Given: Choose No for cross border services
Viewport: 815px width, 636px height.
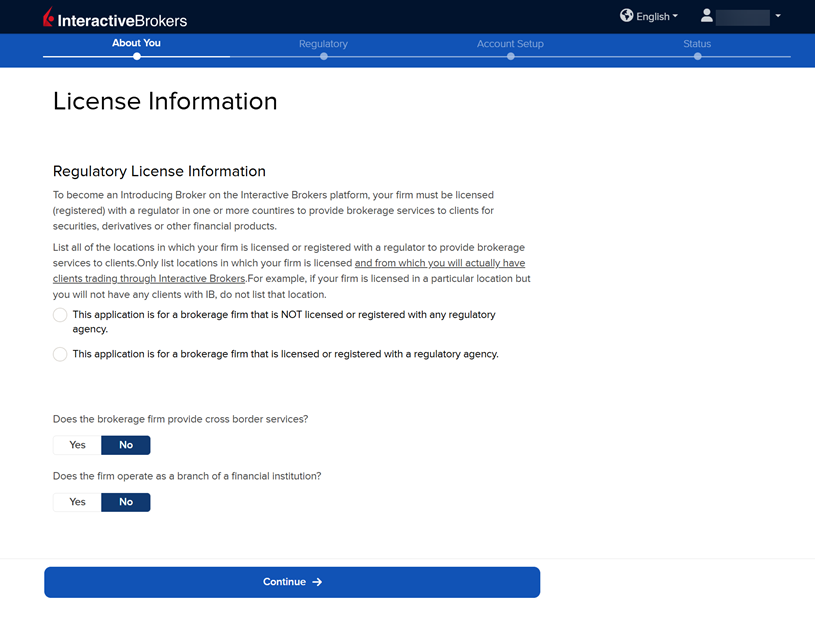Looking at the screenshot, I should click(x=126, y=445).
